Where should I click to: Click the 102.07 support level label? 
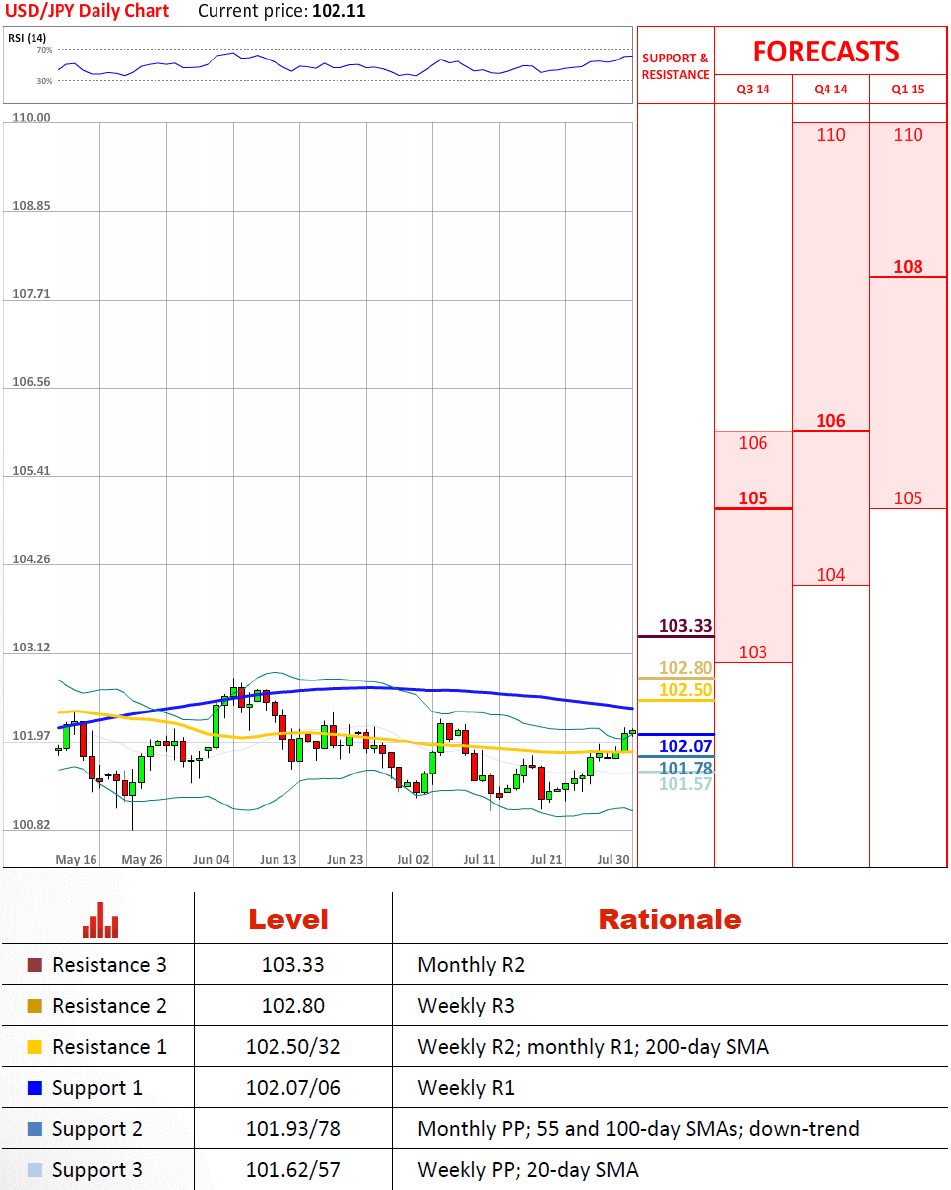coord(685,746)
